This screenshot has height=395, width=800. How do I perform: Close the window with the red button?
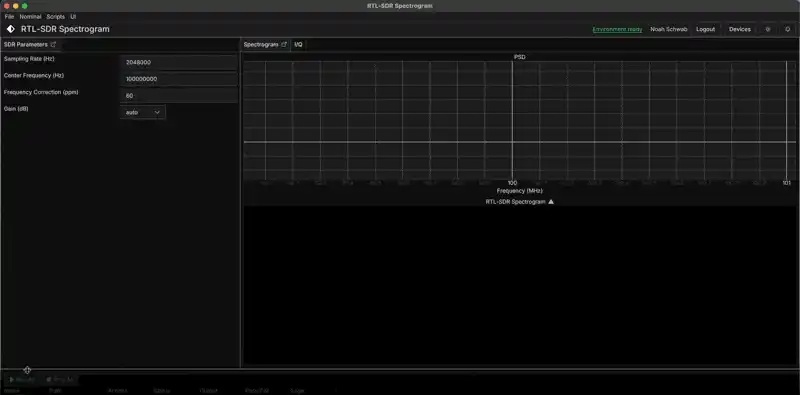tap(7, 6)
